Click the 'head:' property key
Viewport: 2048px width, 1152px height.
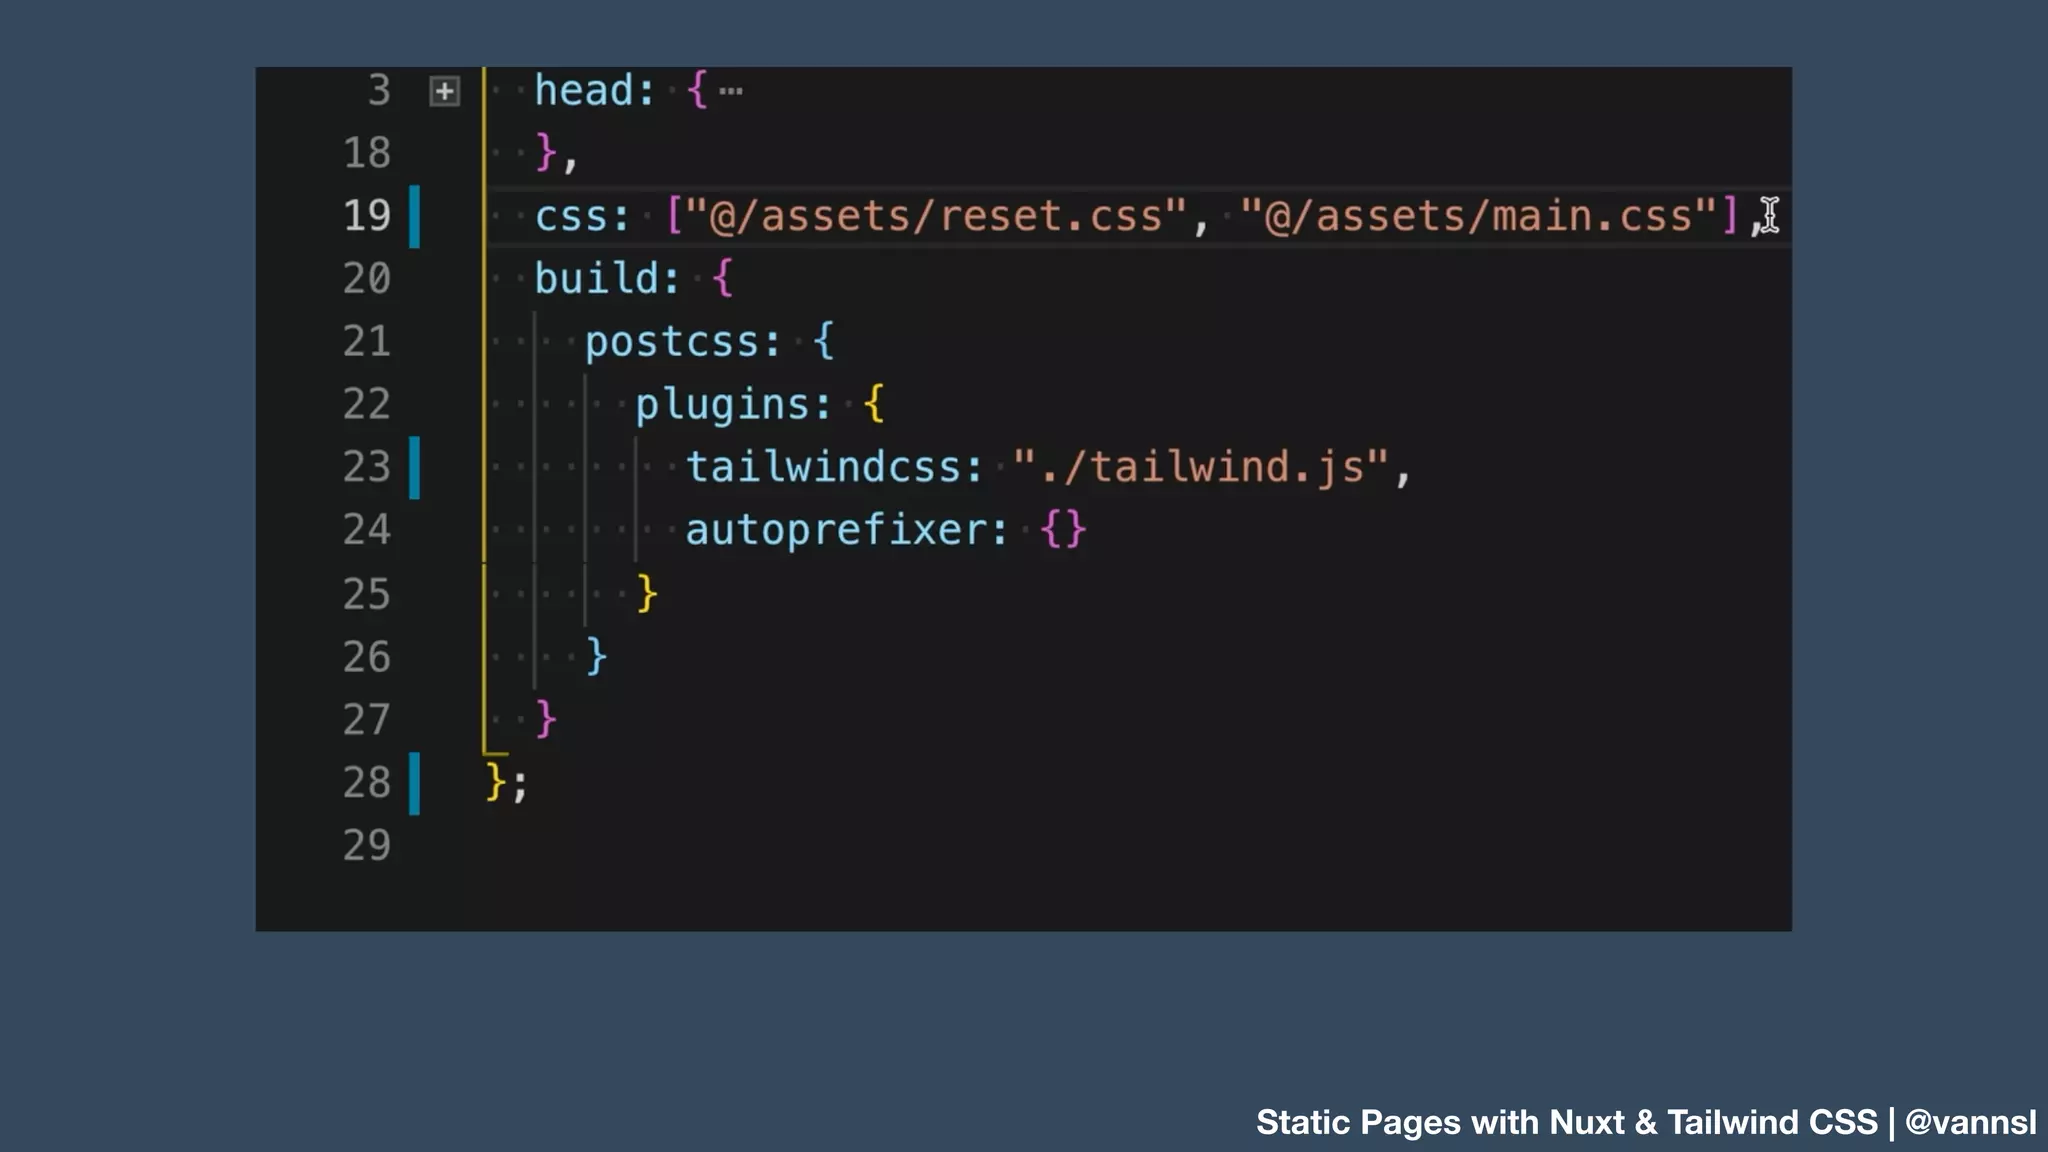coord(594,91)
